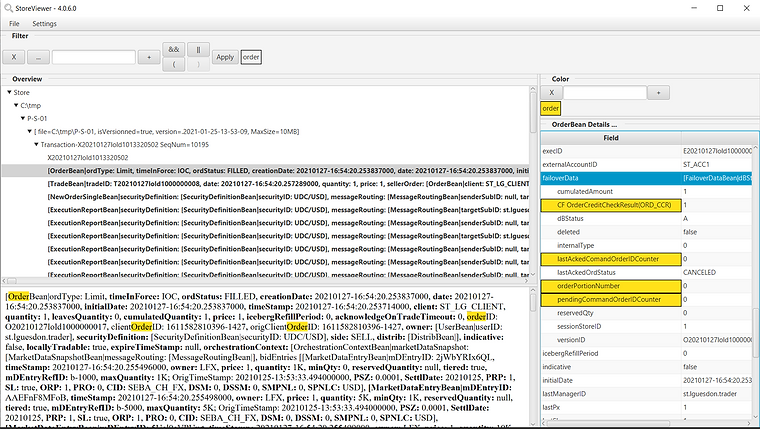Click the Field column header
The width and height of the screenshot is (760, 429).
(611, 138)
